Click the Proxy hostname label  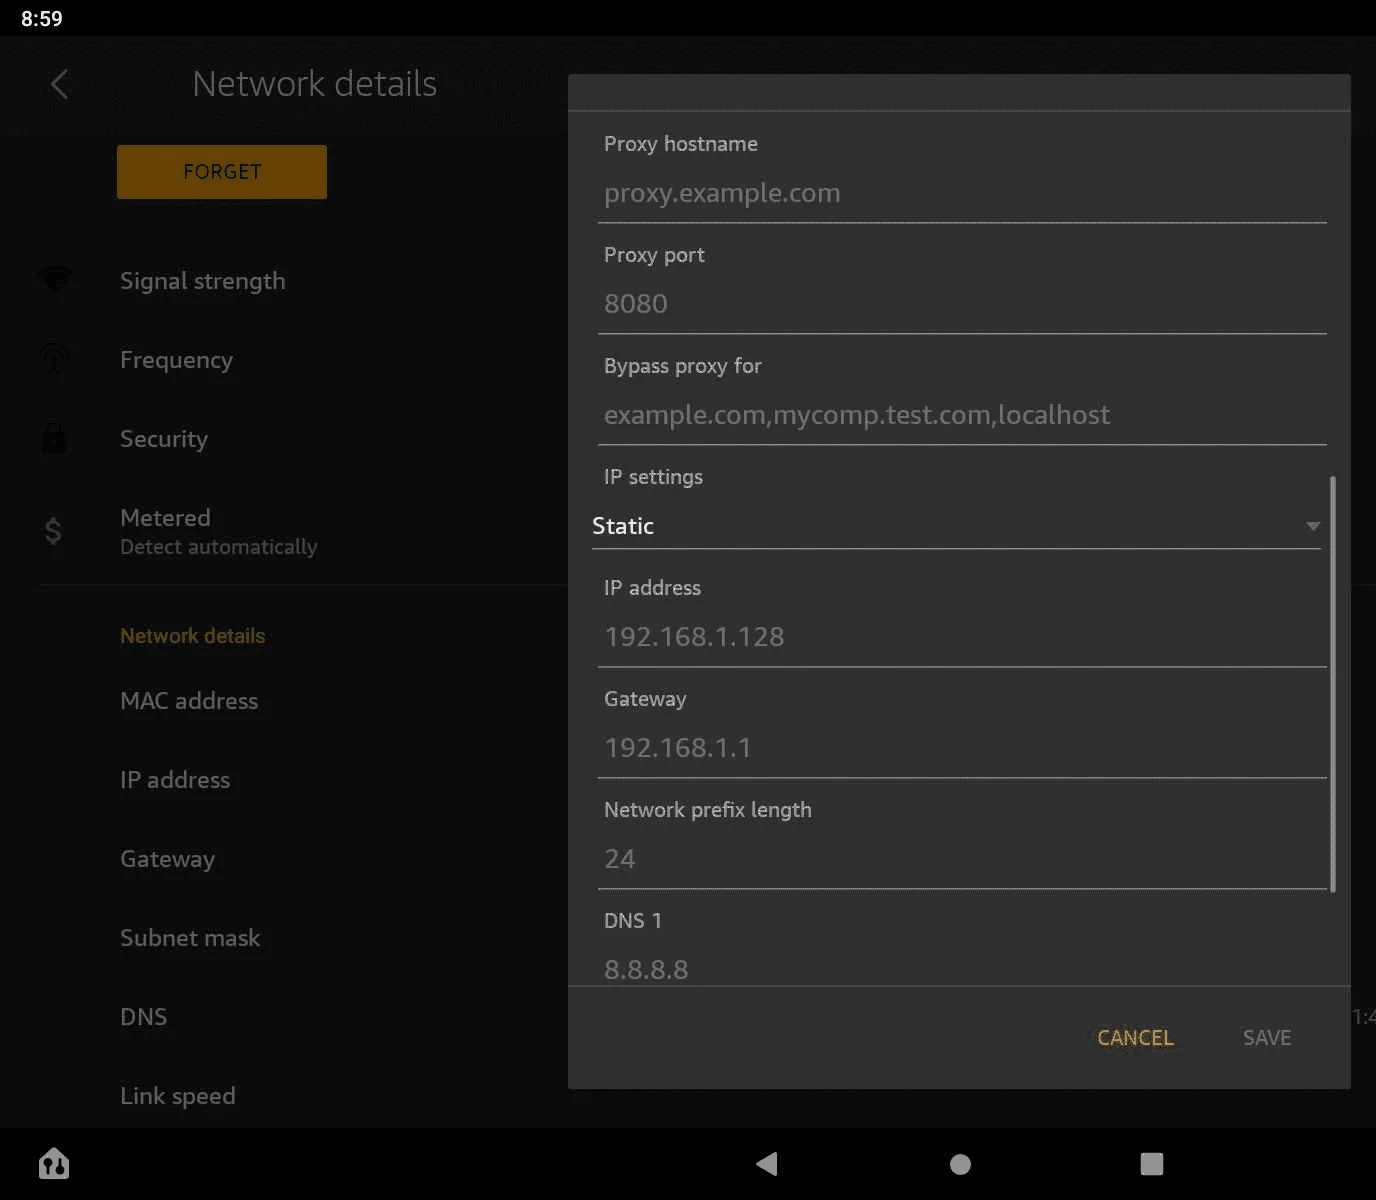(681, 144)
